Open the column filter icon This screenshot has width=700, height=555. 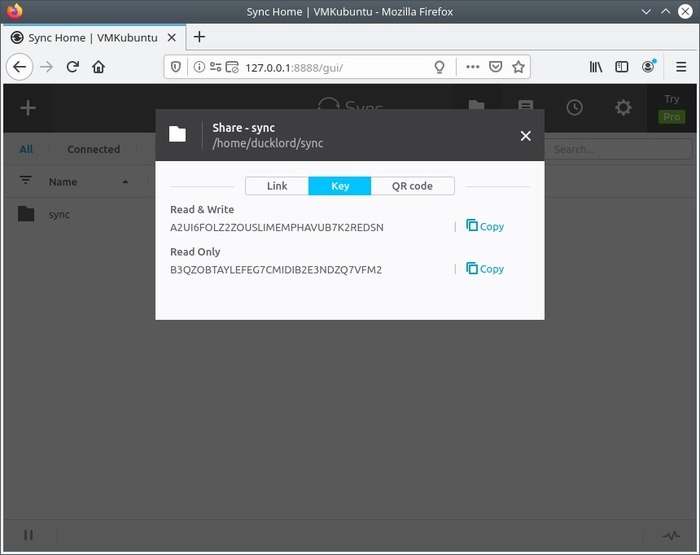coord(25,180)
